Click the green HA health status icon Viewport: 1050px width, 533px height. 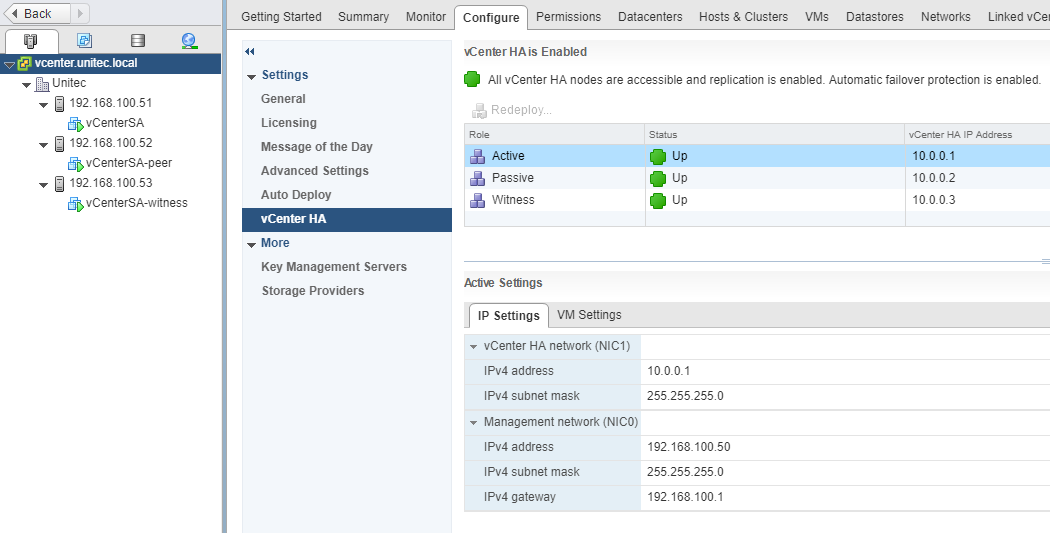pyautogui.click(x=472, y=80)
